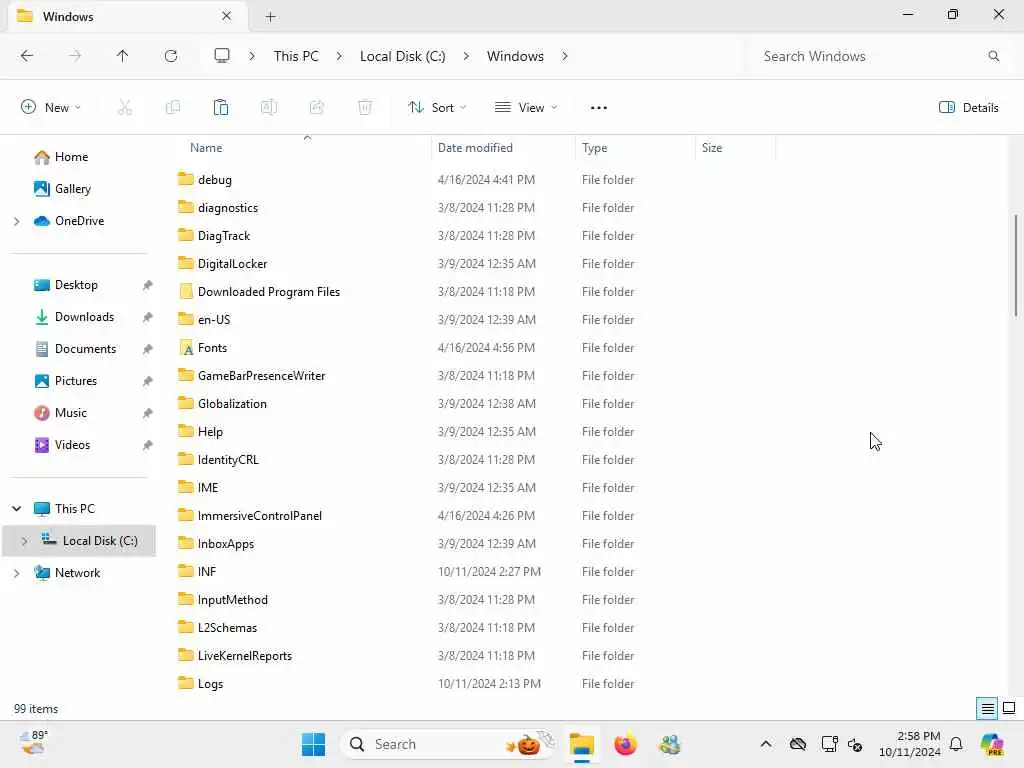Click the Rename icon in the toolbar

(268, 107)
